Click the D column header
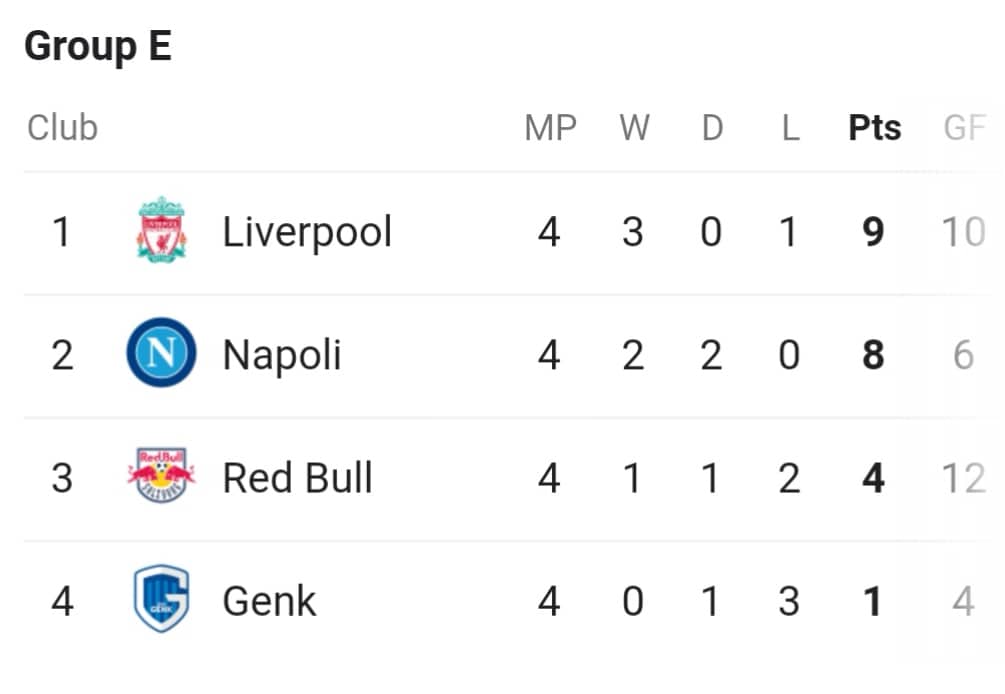This screenshot has height=694, width=1005. tap(712, 128)
